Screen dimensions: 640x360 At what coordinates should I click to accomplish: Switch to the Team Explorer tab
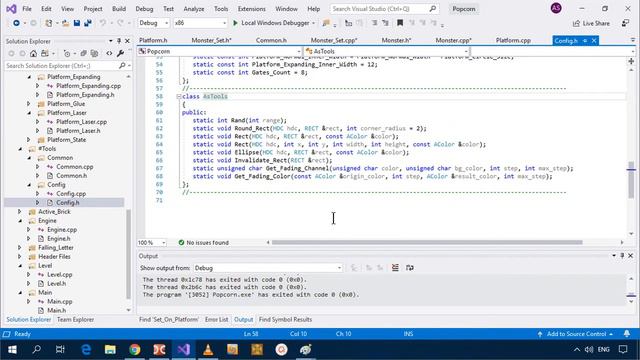[76, 320]
